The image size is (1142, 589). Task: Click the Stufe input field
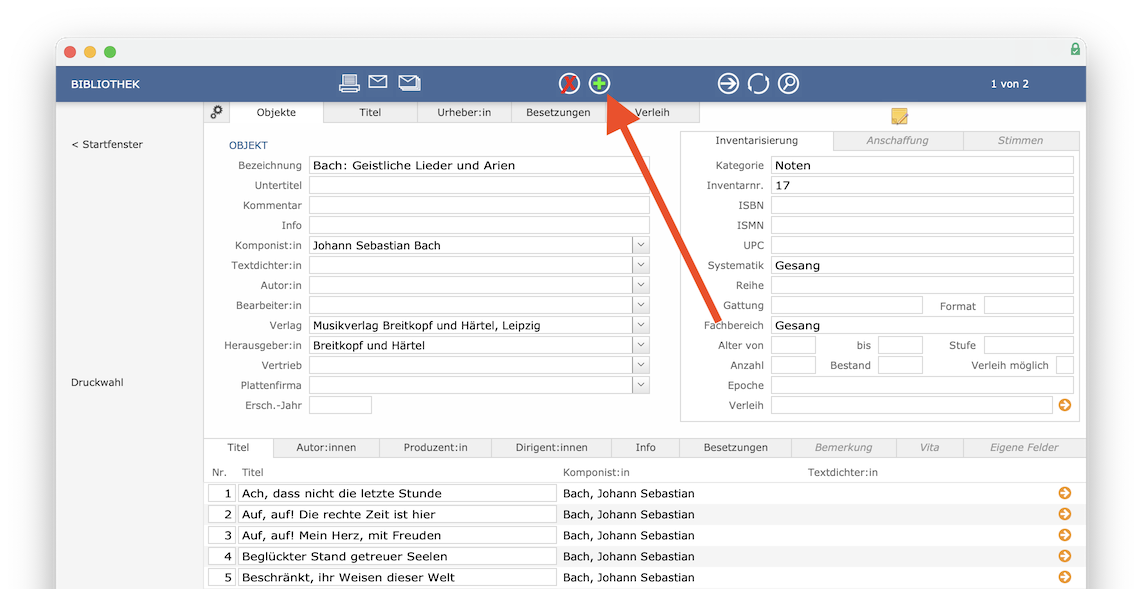tap(1028, 345)
